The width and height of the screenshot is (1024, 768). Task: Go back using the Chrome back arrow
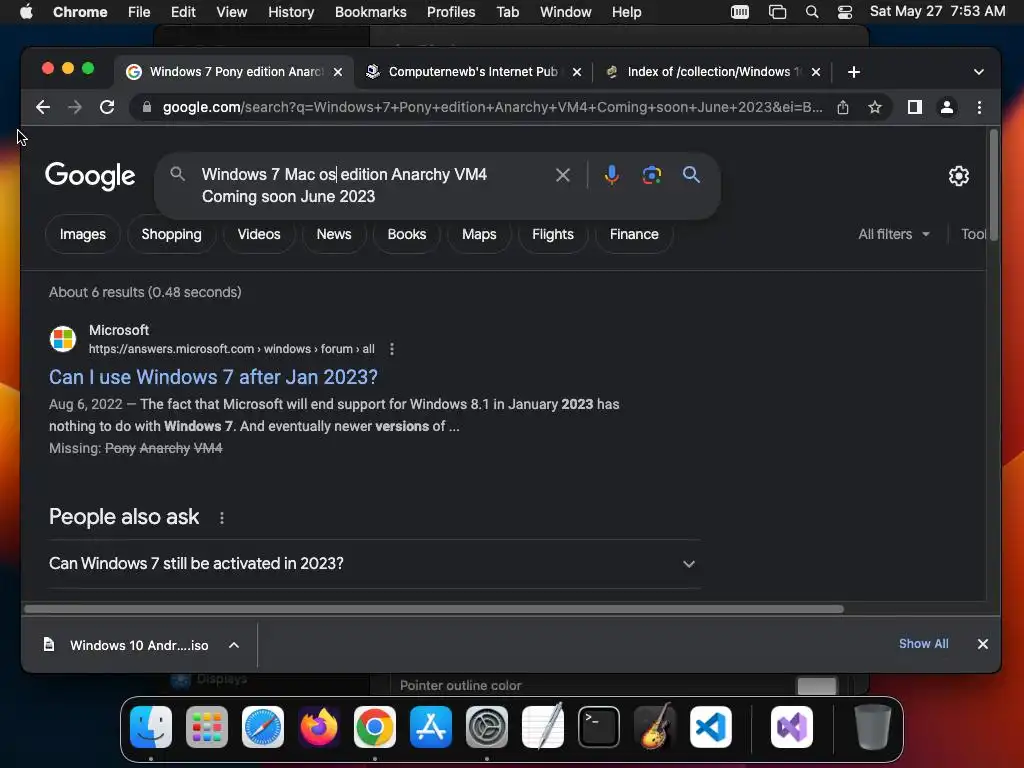43,107
